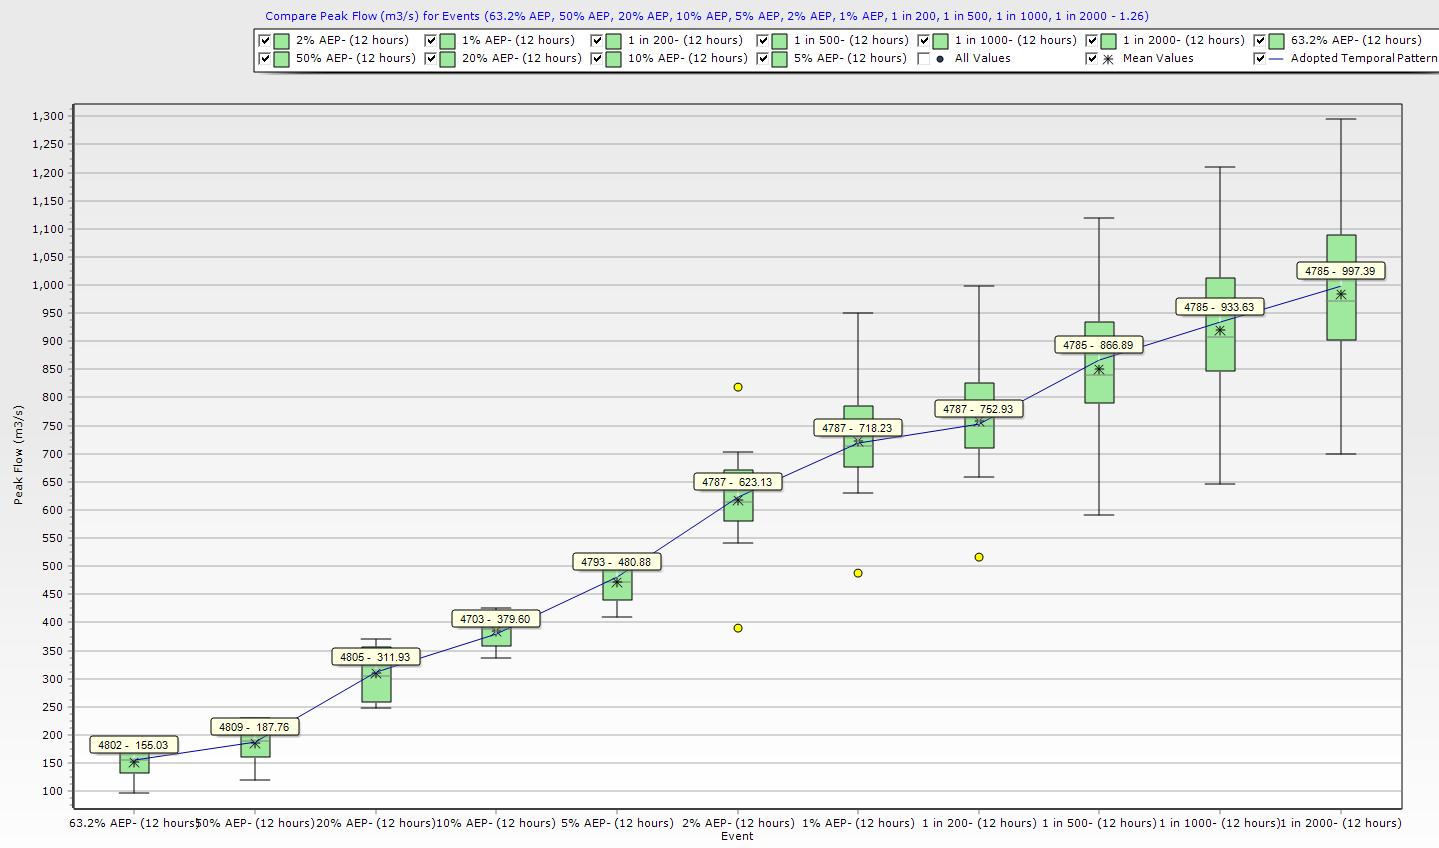Image resolution: width=1439 pixels, height=848 pixels.
Task: Click the Adopted Temporal Pattern line icon
Action: tap(1276, 59)
